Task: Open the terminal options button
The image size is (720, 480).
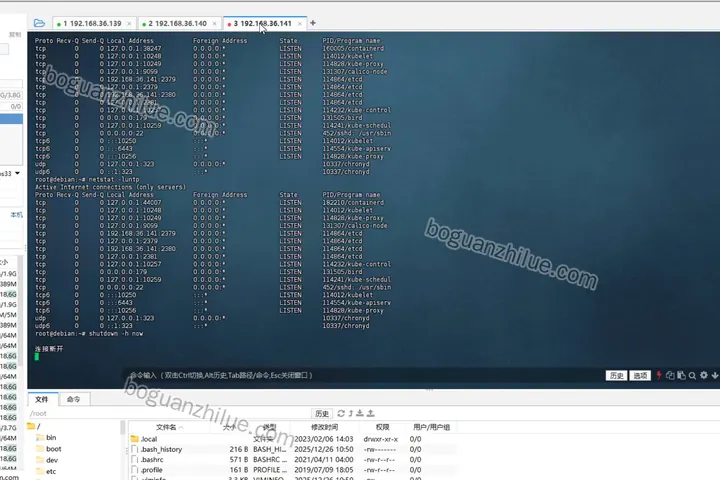Action: 640,376
